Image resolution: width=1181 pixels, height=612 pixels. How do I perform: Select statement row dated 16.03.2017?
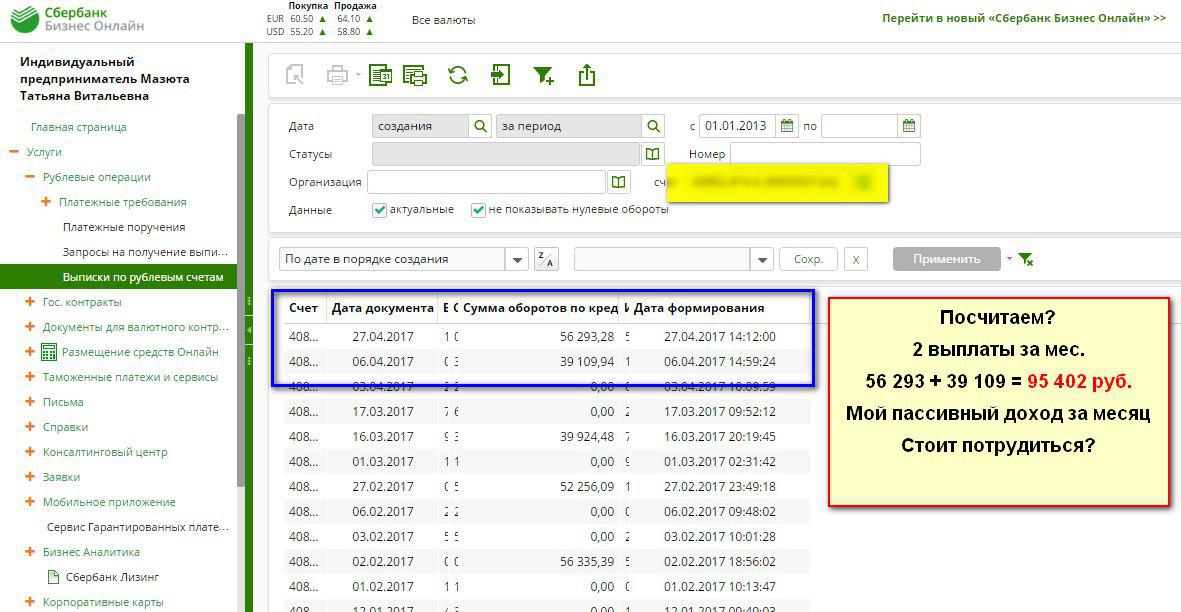click(x=547, y=437)
